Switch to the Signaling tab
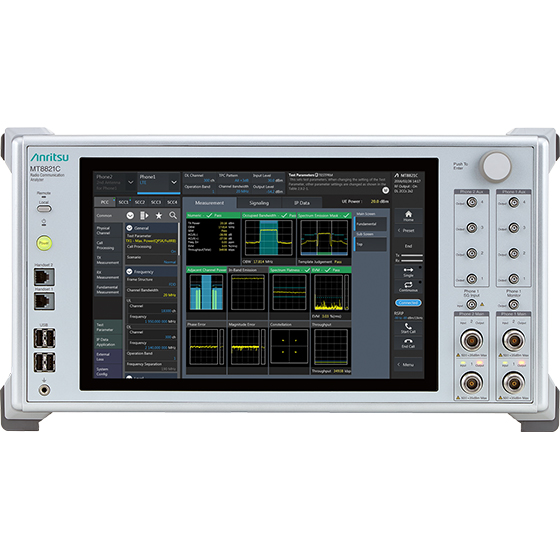This screenshot has height=560, width=560. pyautogui.click(x=259, y=203)
